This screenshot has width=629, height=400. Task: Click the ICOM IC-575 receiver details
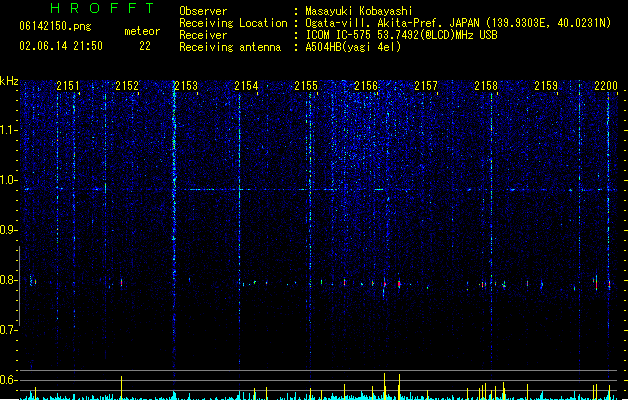(401, 35)
